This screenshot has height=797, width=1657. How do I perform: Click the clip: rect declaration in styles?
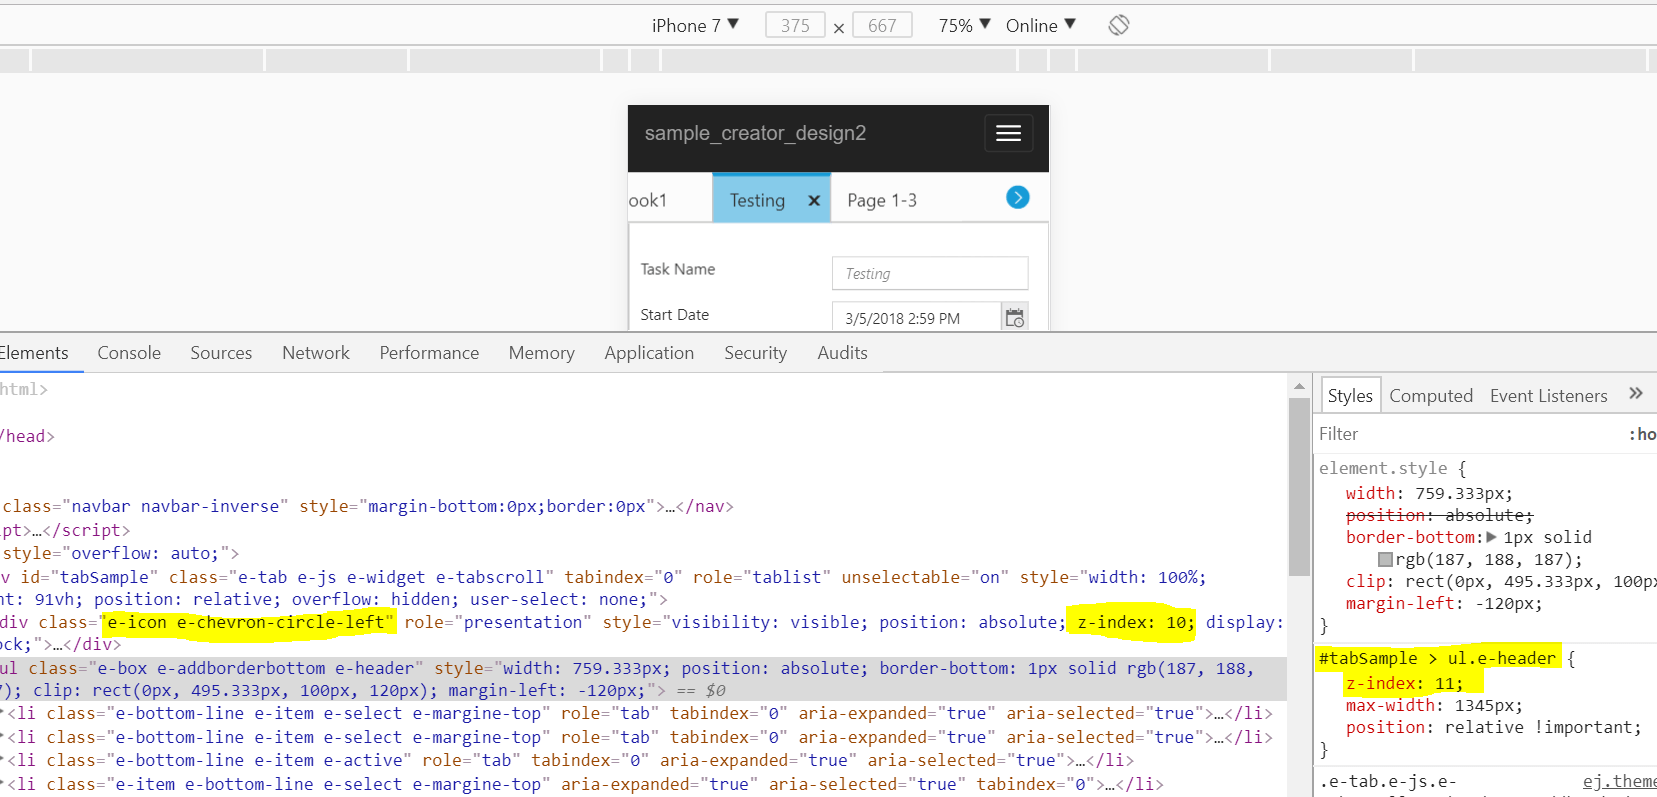click(1500, 581)
